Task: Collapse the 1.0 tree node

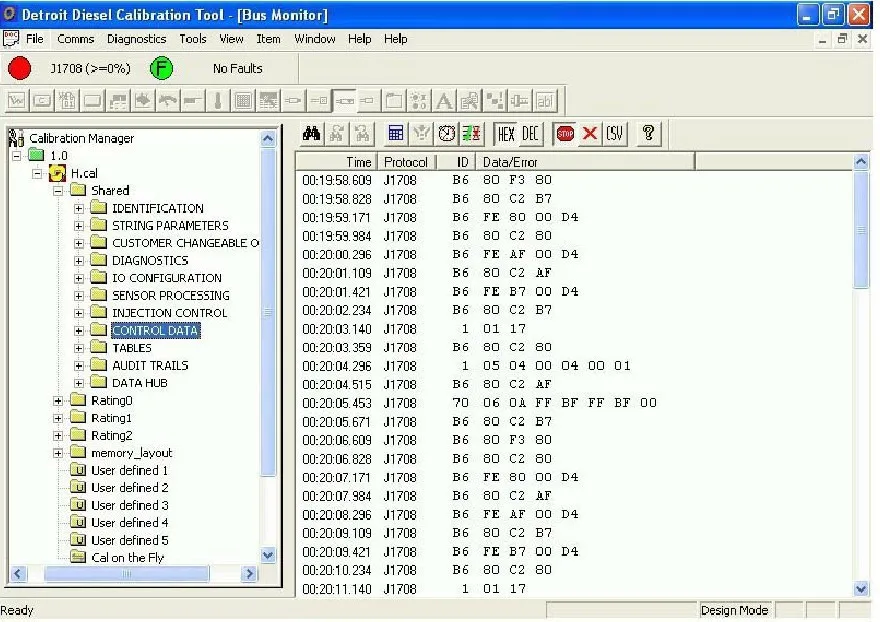Action: [x=17, y=156]
